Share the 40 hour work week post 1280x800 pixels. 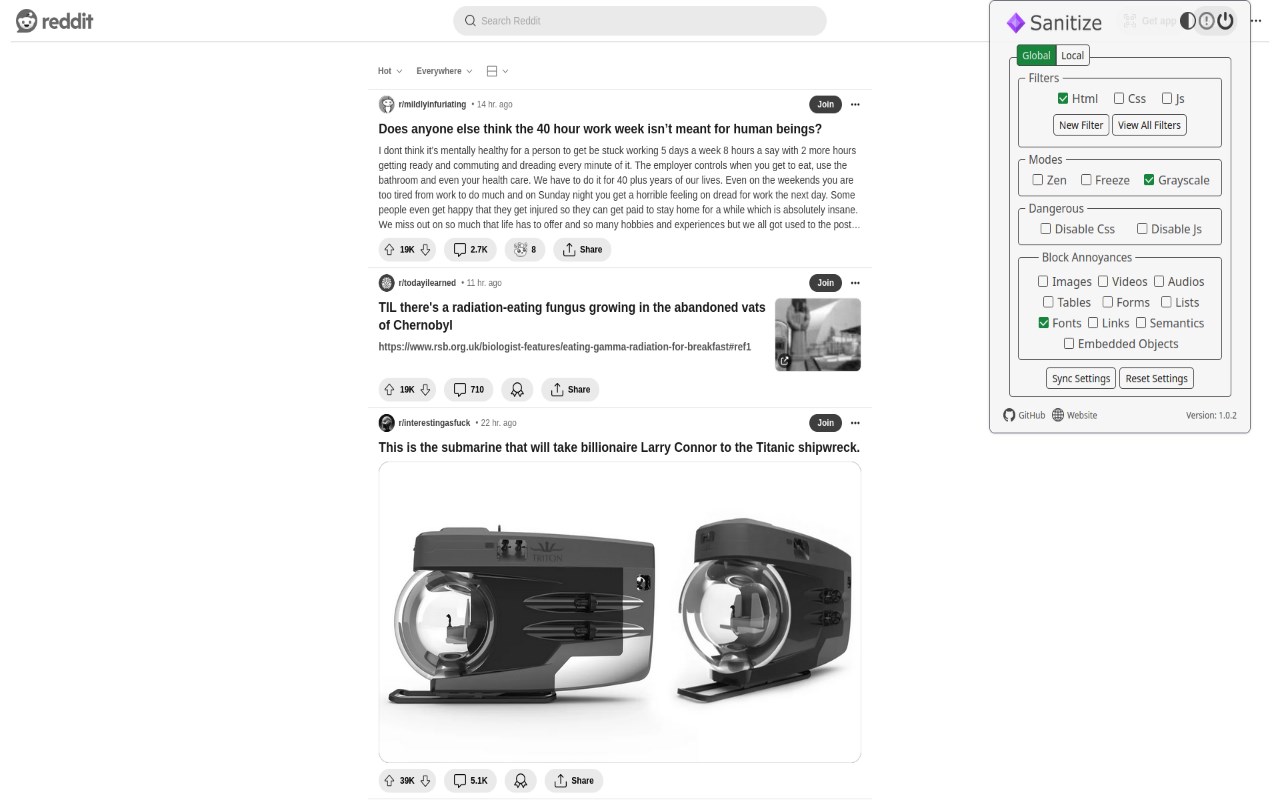582,250
